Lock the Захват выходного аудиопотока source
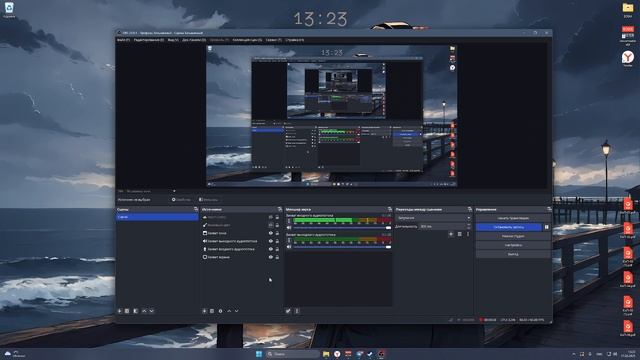 pyautogui.click(x=277, y=241)
